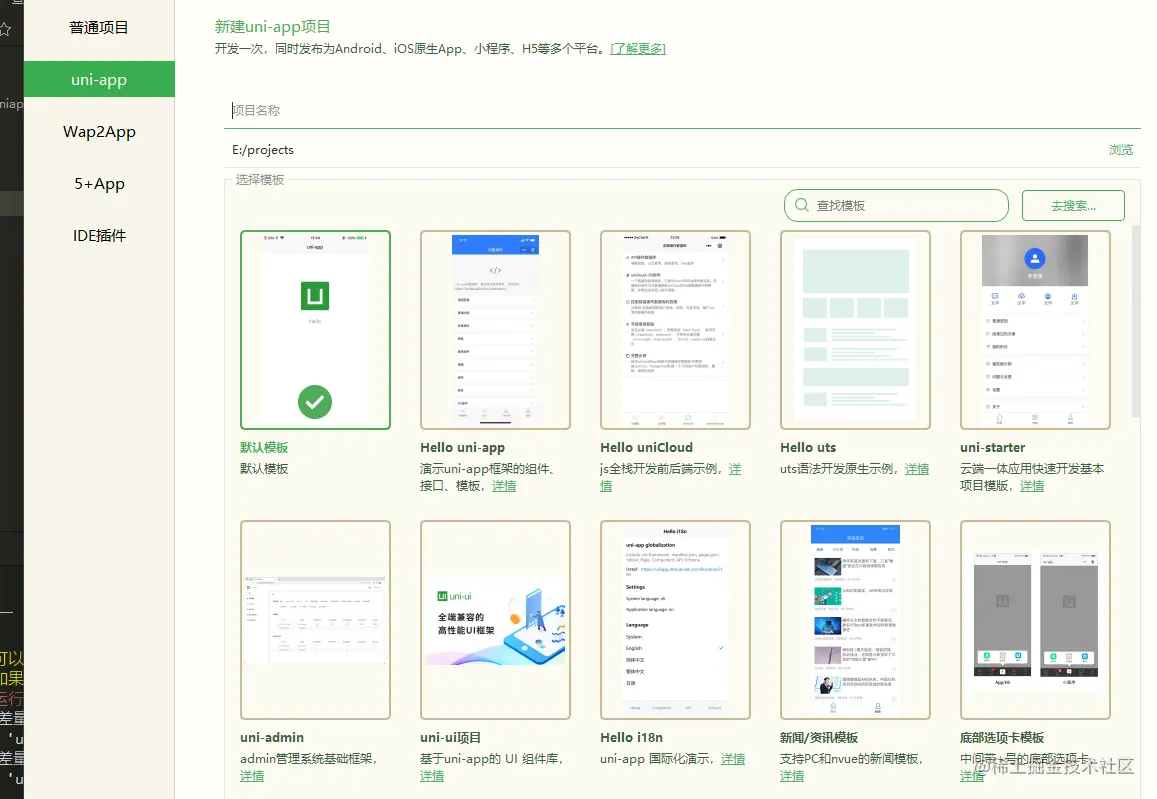This screenshot has height=799, width=1157.
Task: Click the uni-admin title text
Action: 272,738
